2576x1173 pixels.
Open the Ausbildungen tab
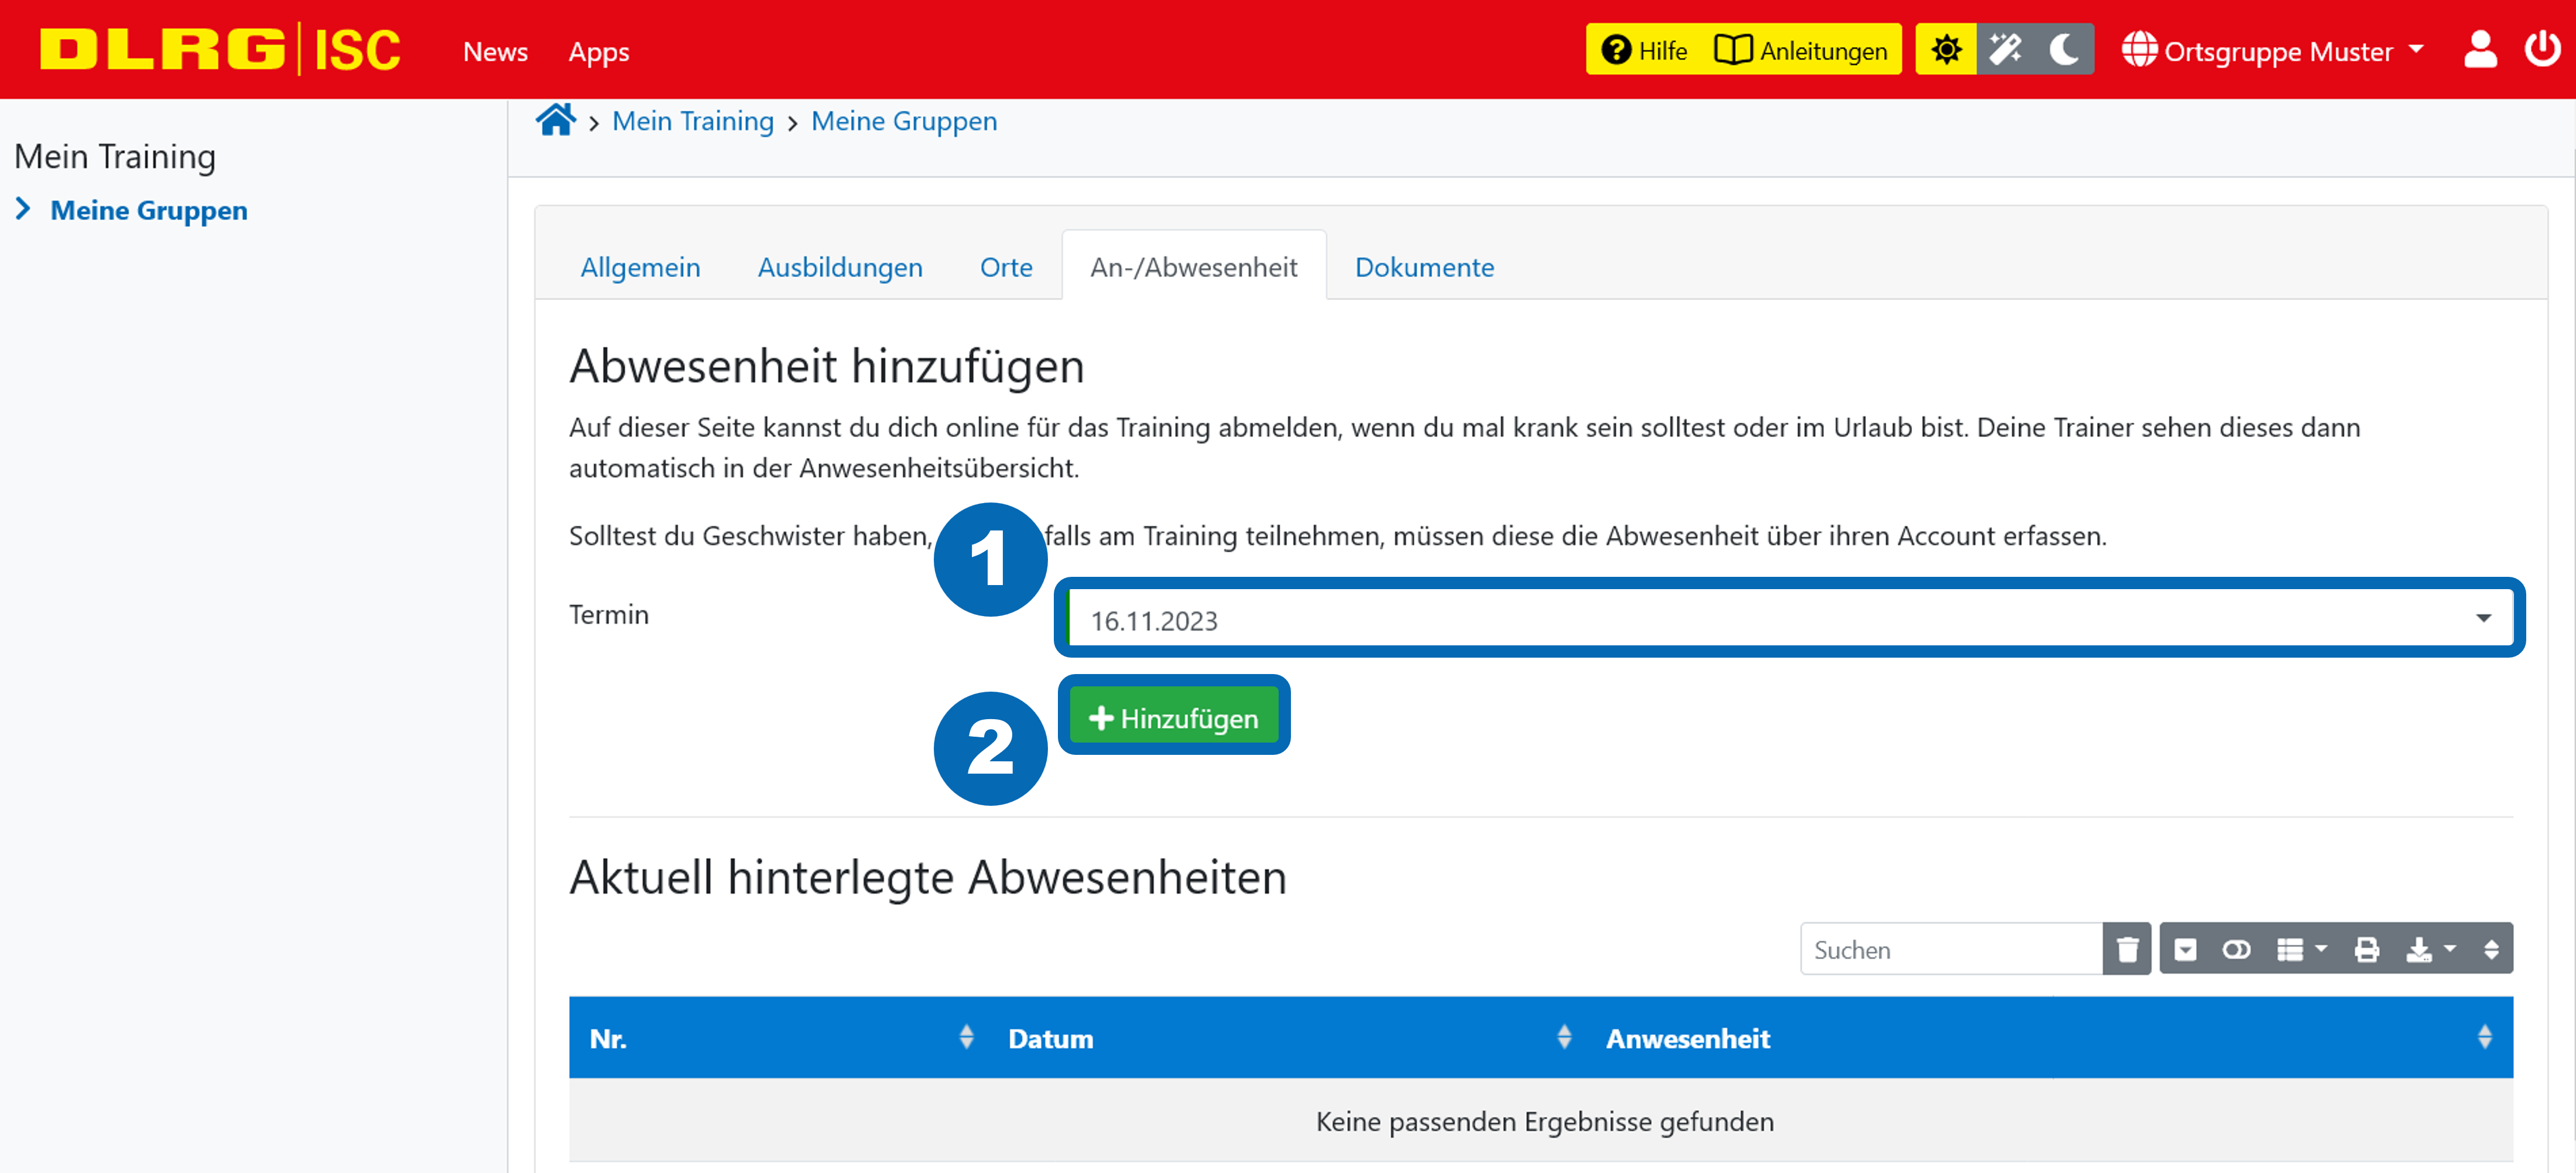point(840,267)
